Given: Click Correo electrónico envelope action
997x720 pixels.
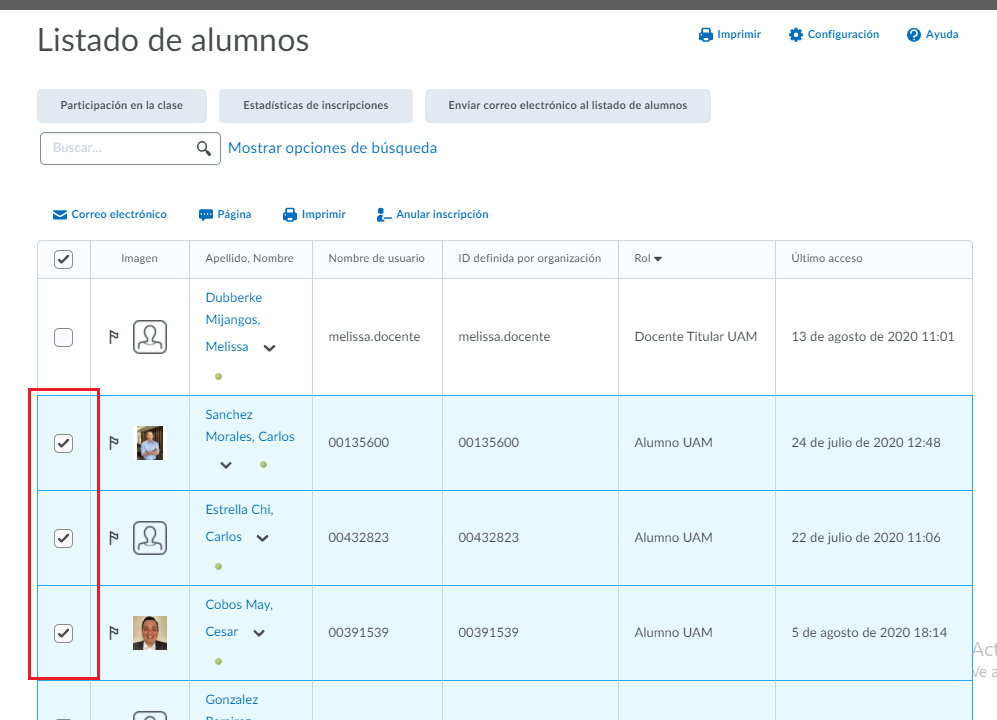Looking at the screenshot, I should pos(60,215).
